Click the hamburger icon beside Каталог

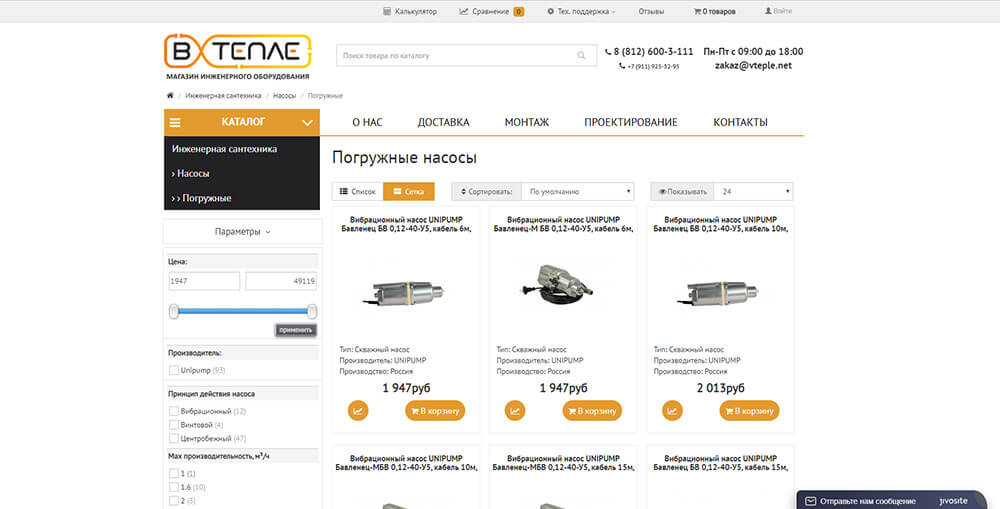click(175, 122)
